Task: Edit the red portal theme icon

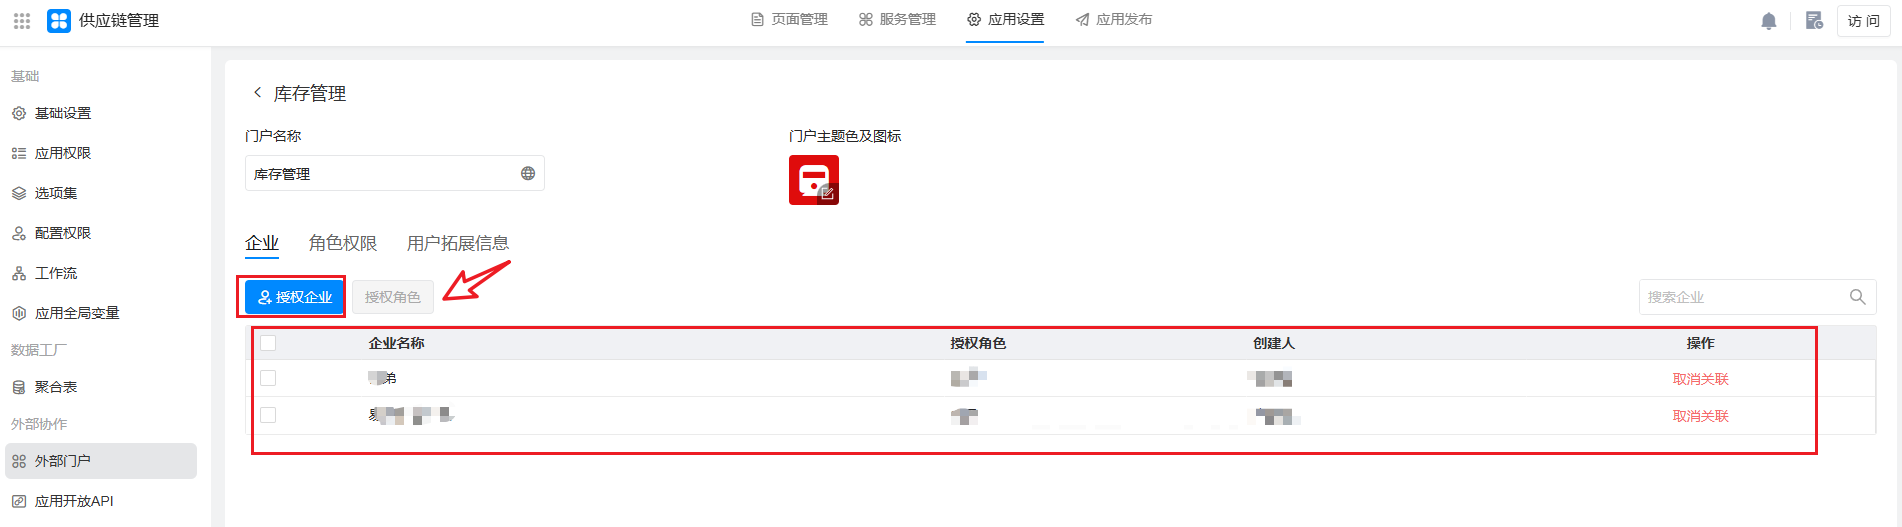Action: pyautogui.click(x=814, y=180)
